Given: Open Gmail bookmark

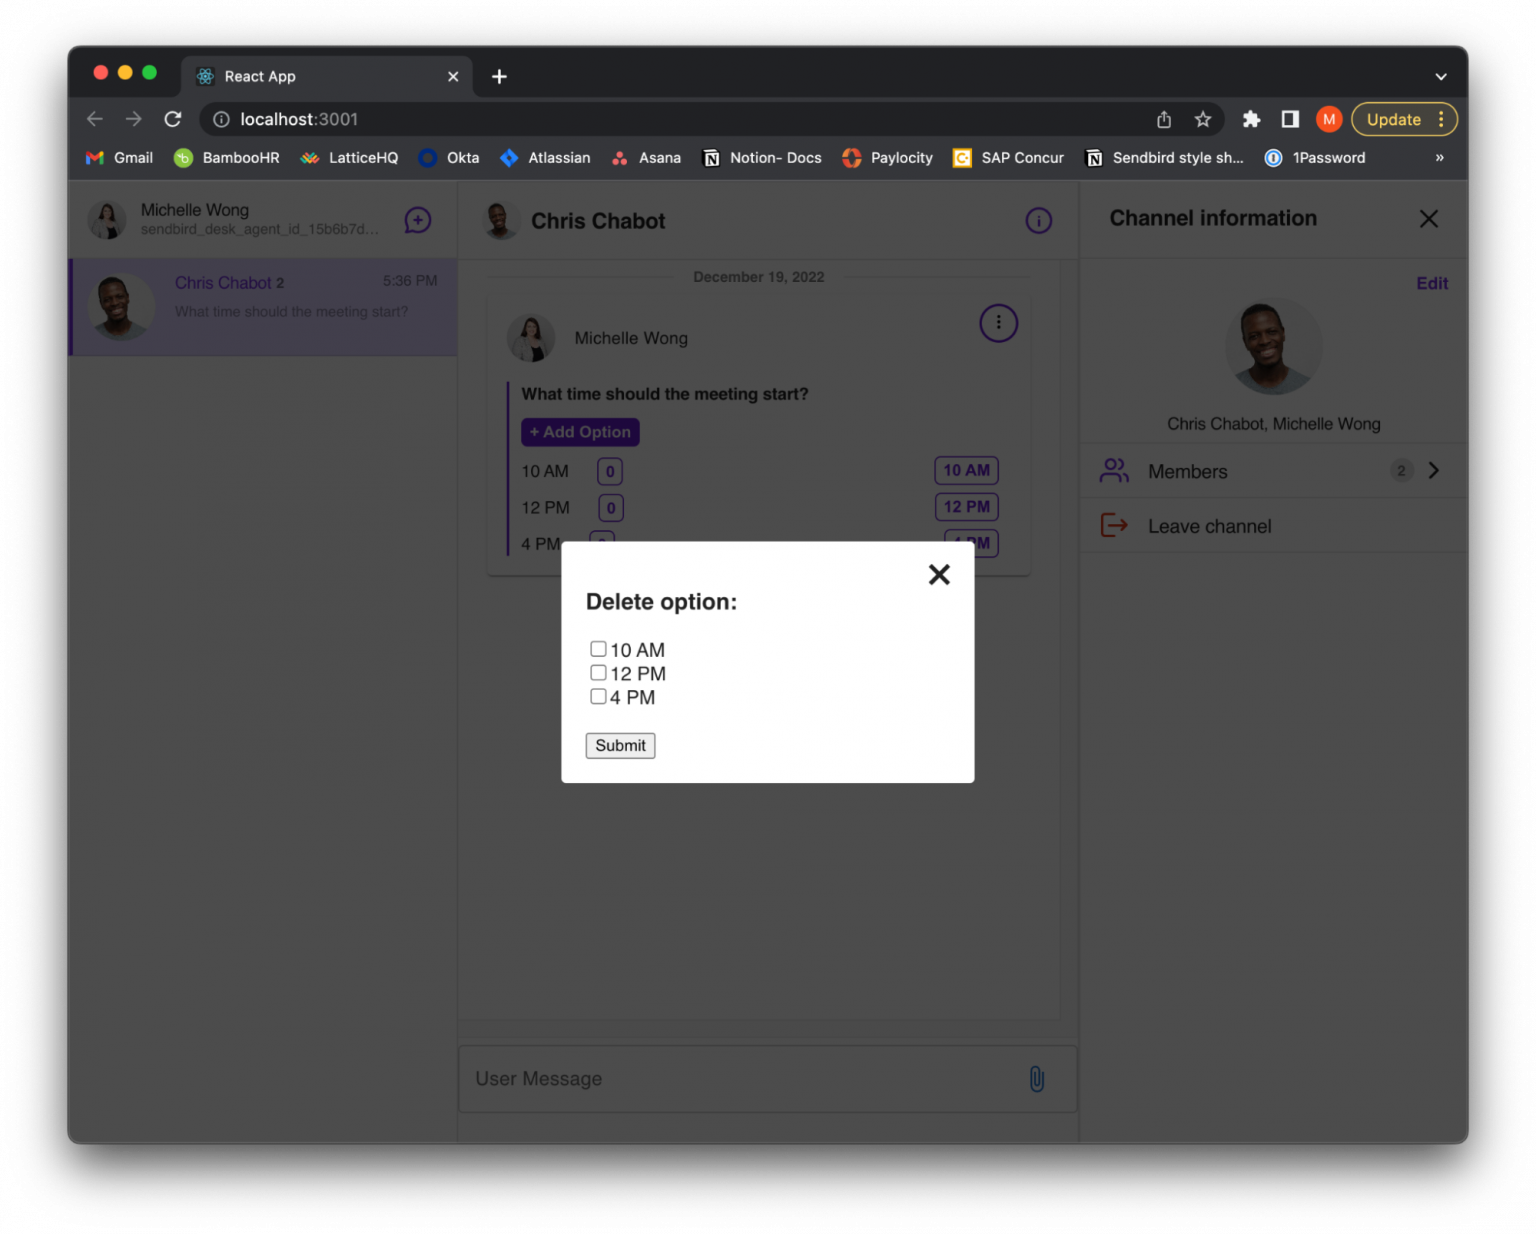Looking at the screenshot, I should pyautogui.click(x=120, y=158).
